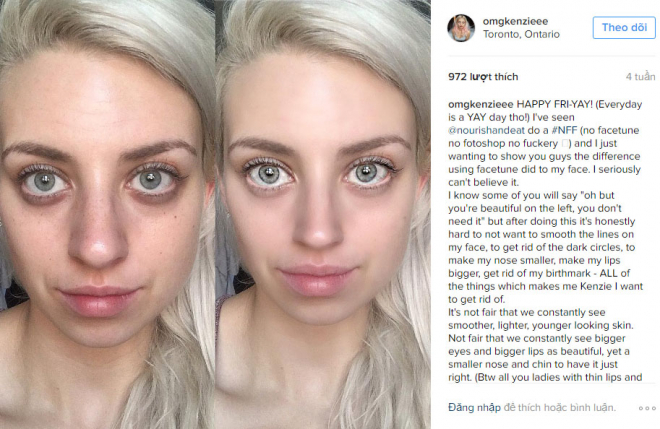Click the 4 tuần post timestamp
660x429 pixels.
pos(640,77)
